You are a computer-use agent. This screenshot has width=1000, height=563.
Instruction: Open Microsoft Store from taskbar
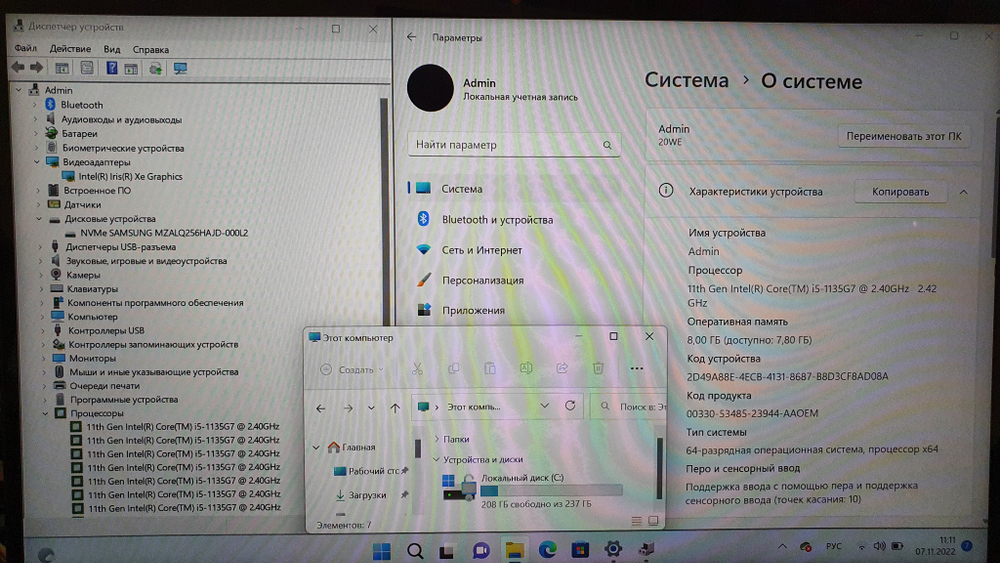point(580,549)
